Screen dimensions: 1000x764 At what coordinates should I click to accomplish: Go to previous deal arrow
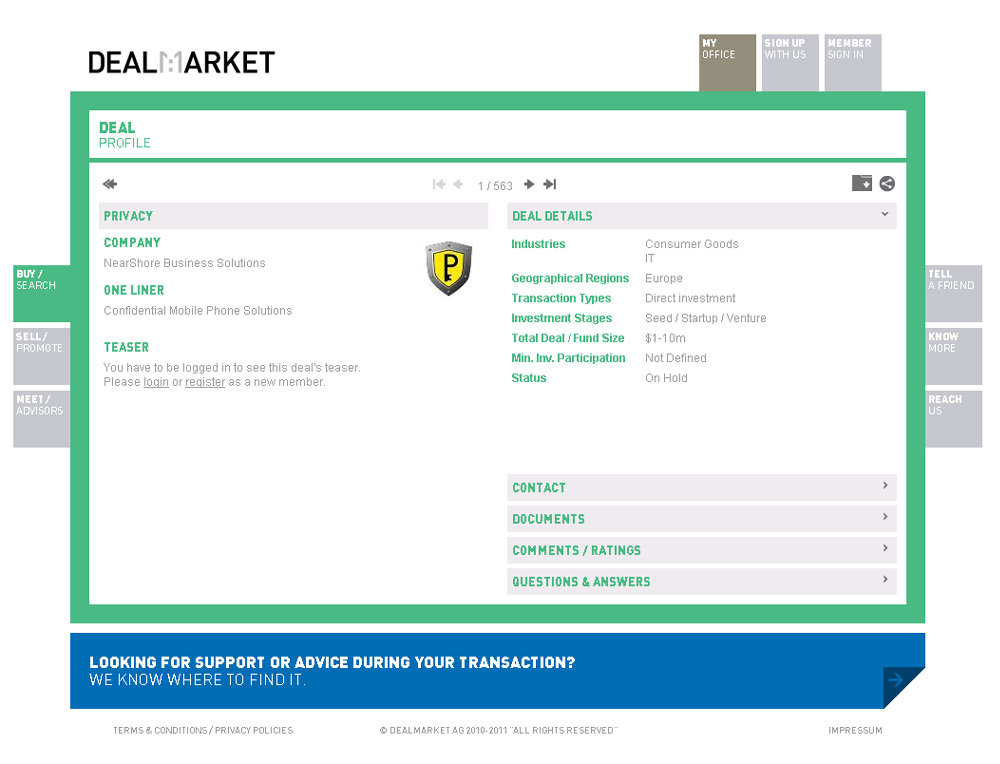(458, 184)
